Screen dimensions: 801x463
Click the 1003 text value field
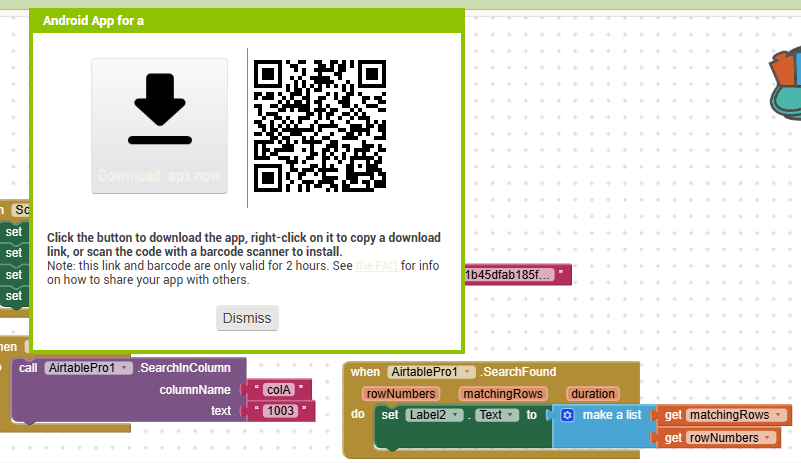coord(284,411)
